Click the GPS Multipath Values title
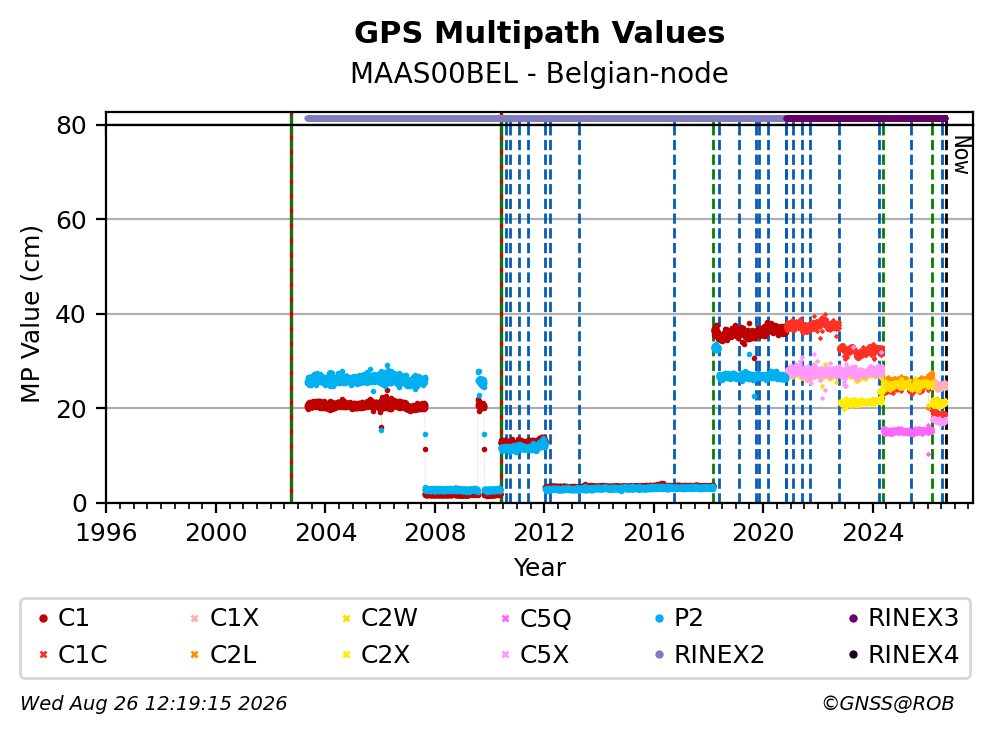 pos(539,33)
